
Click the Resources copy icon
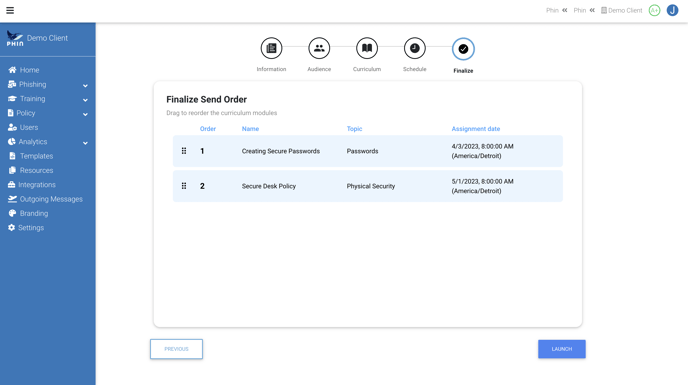(x=12, y=170)
